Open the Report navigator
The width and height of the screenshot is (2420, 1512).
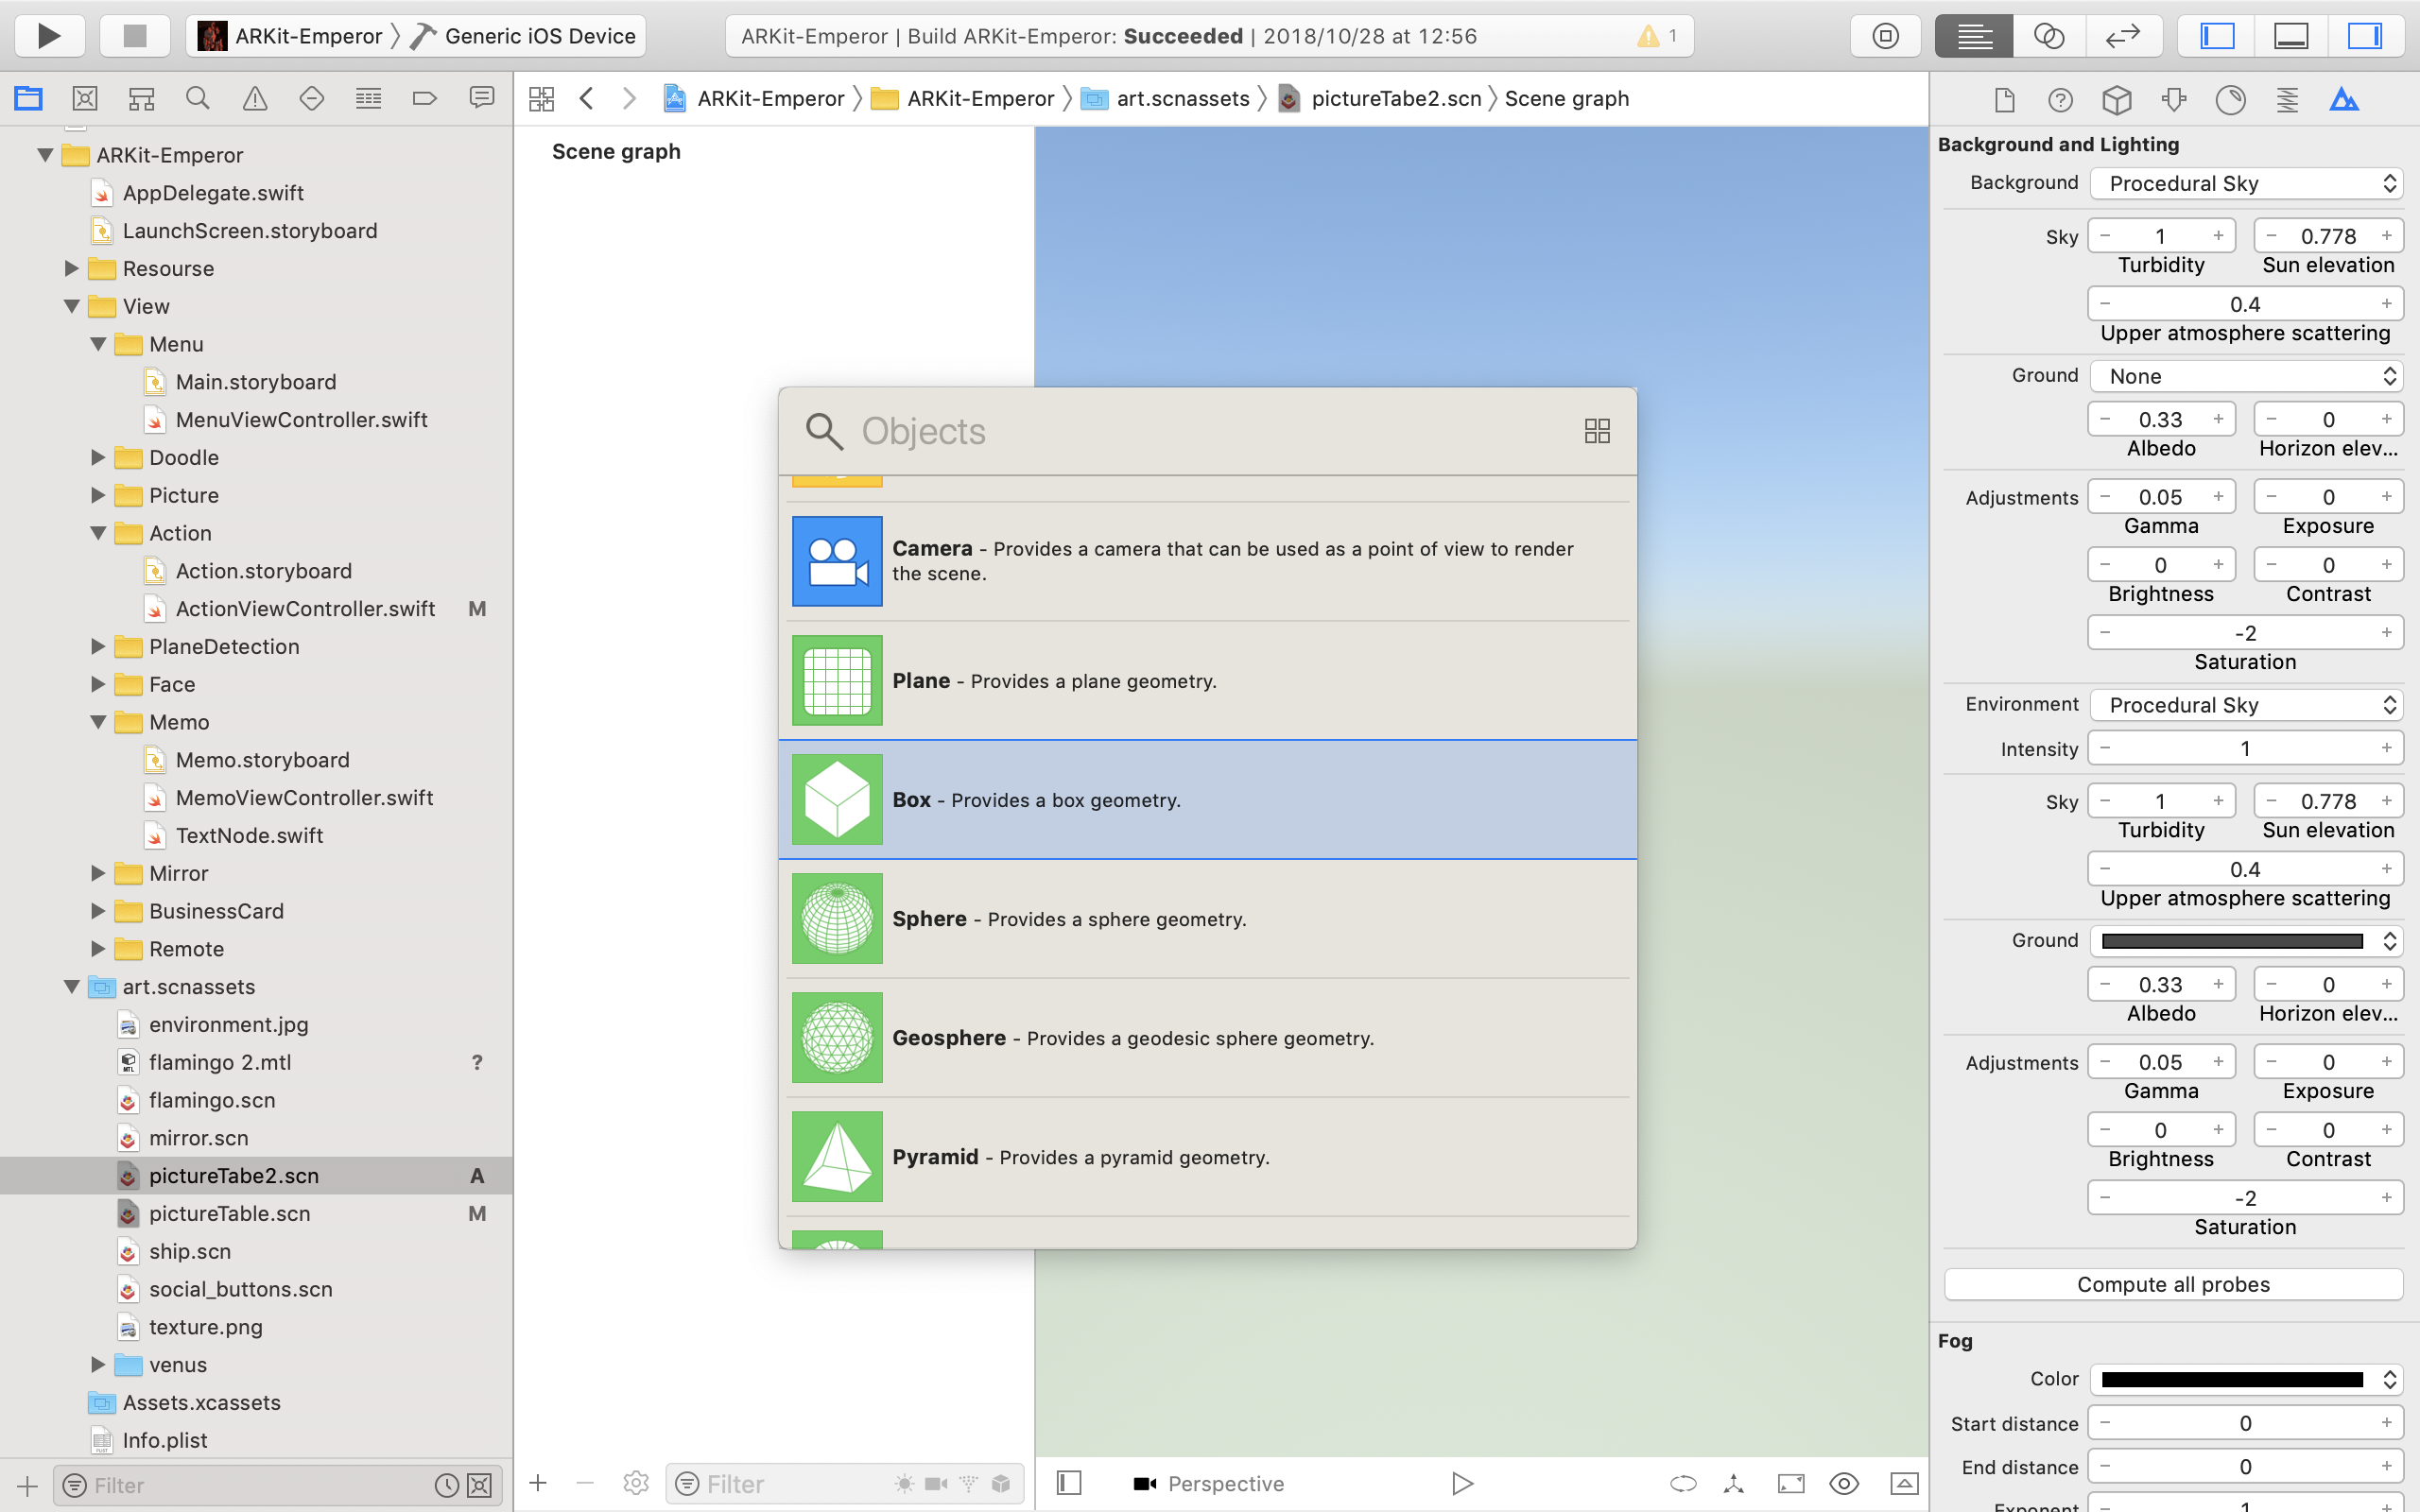482,98
